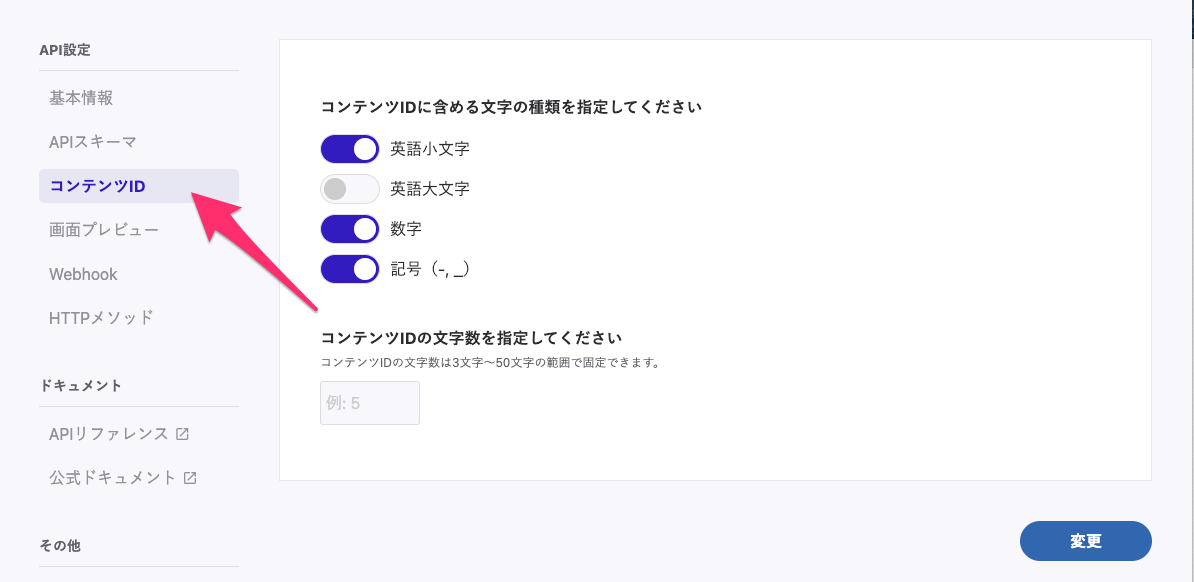
Task: Toggle the 数字 switch
Action: click(x=350, y=229)
